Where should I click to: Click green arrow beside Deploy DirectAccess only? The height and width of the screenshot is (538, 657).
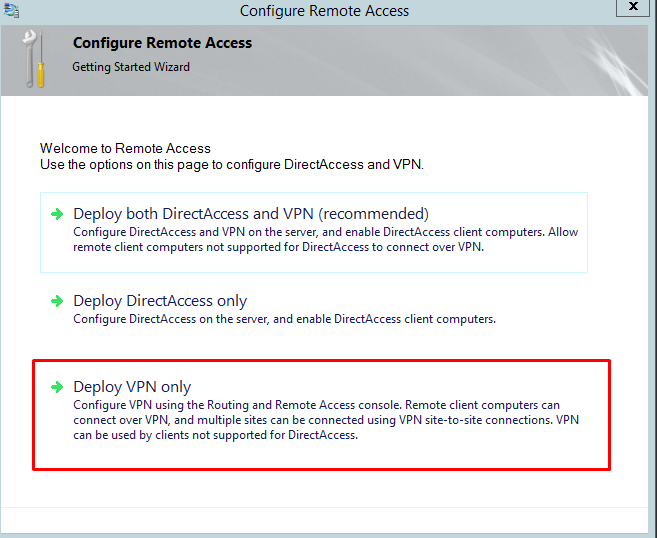point(57,301)
